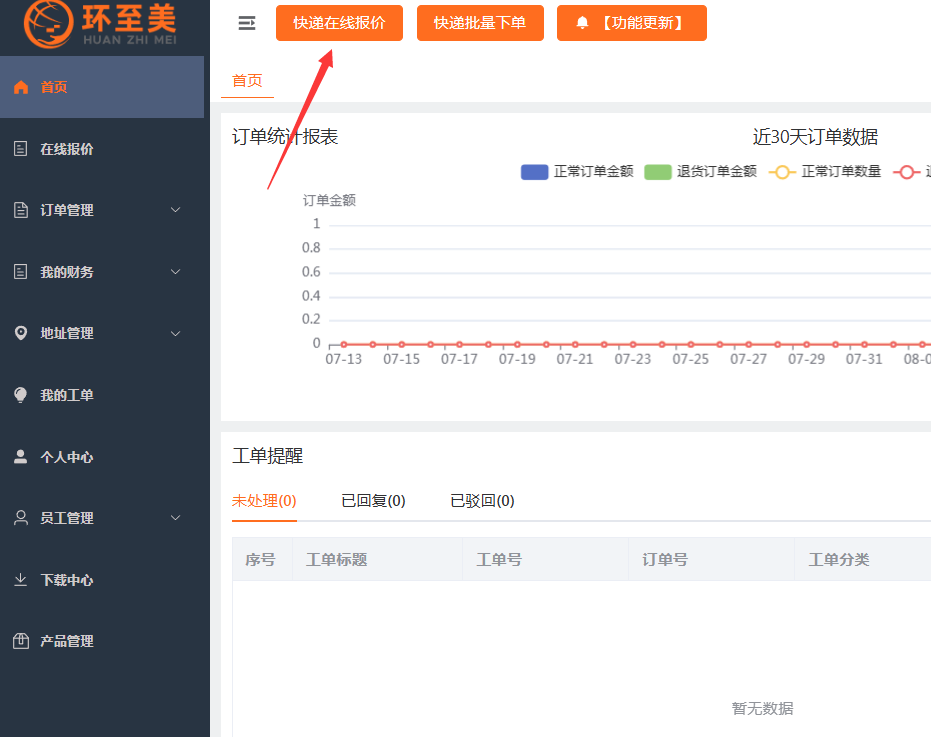Toggle 退货订单金额 legend series
Viewport: 931px width, 737px height.
pos(700,172)
